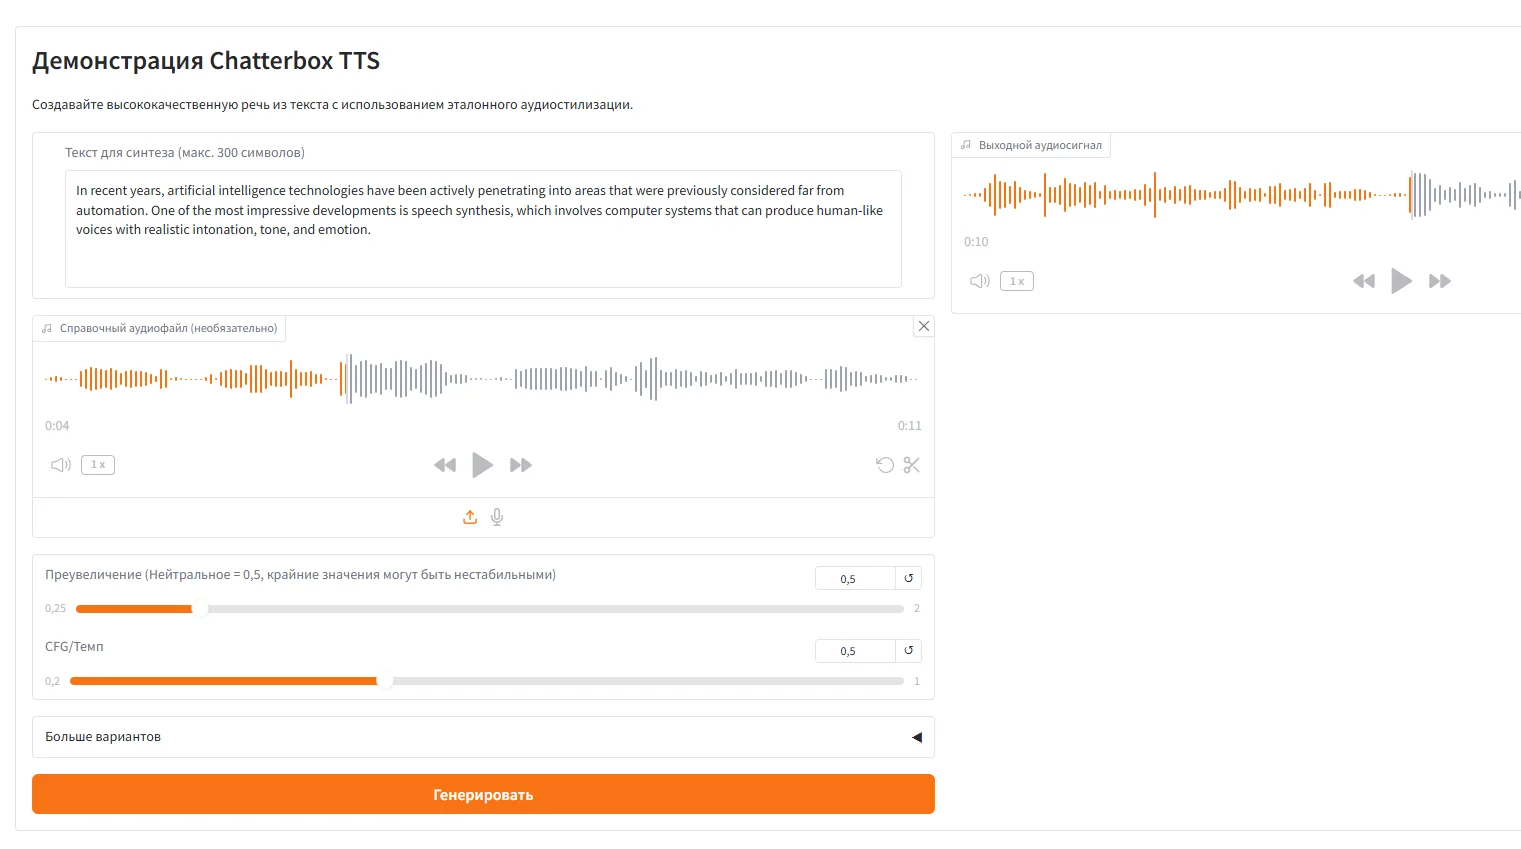Click the reference audio 0:11 duration
The height and width of the screenshot is (849, 1521).
pyautogui.click(x=909, y=426)
